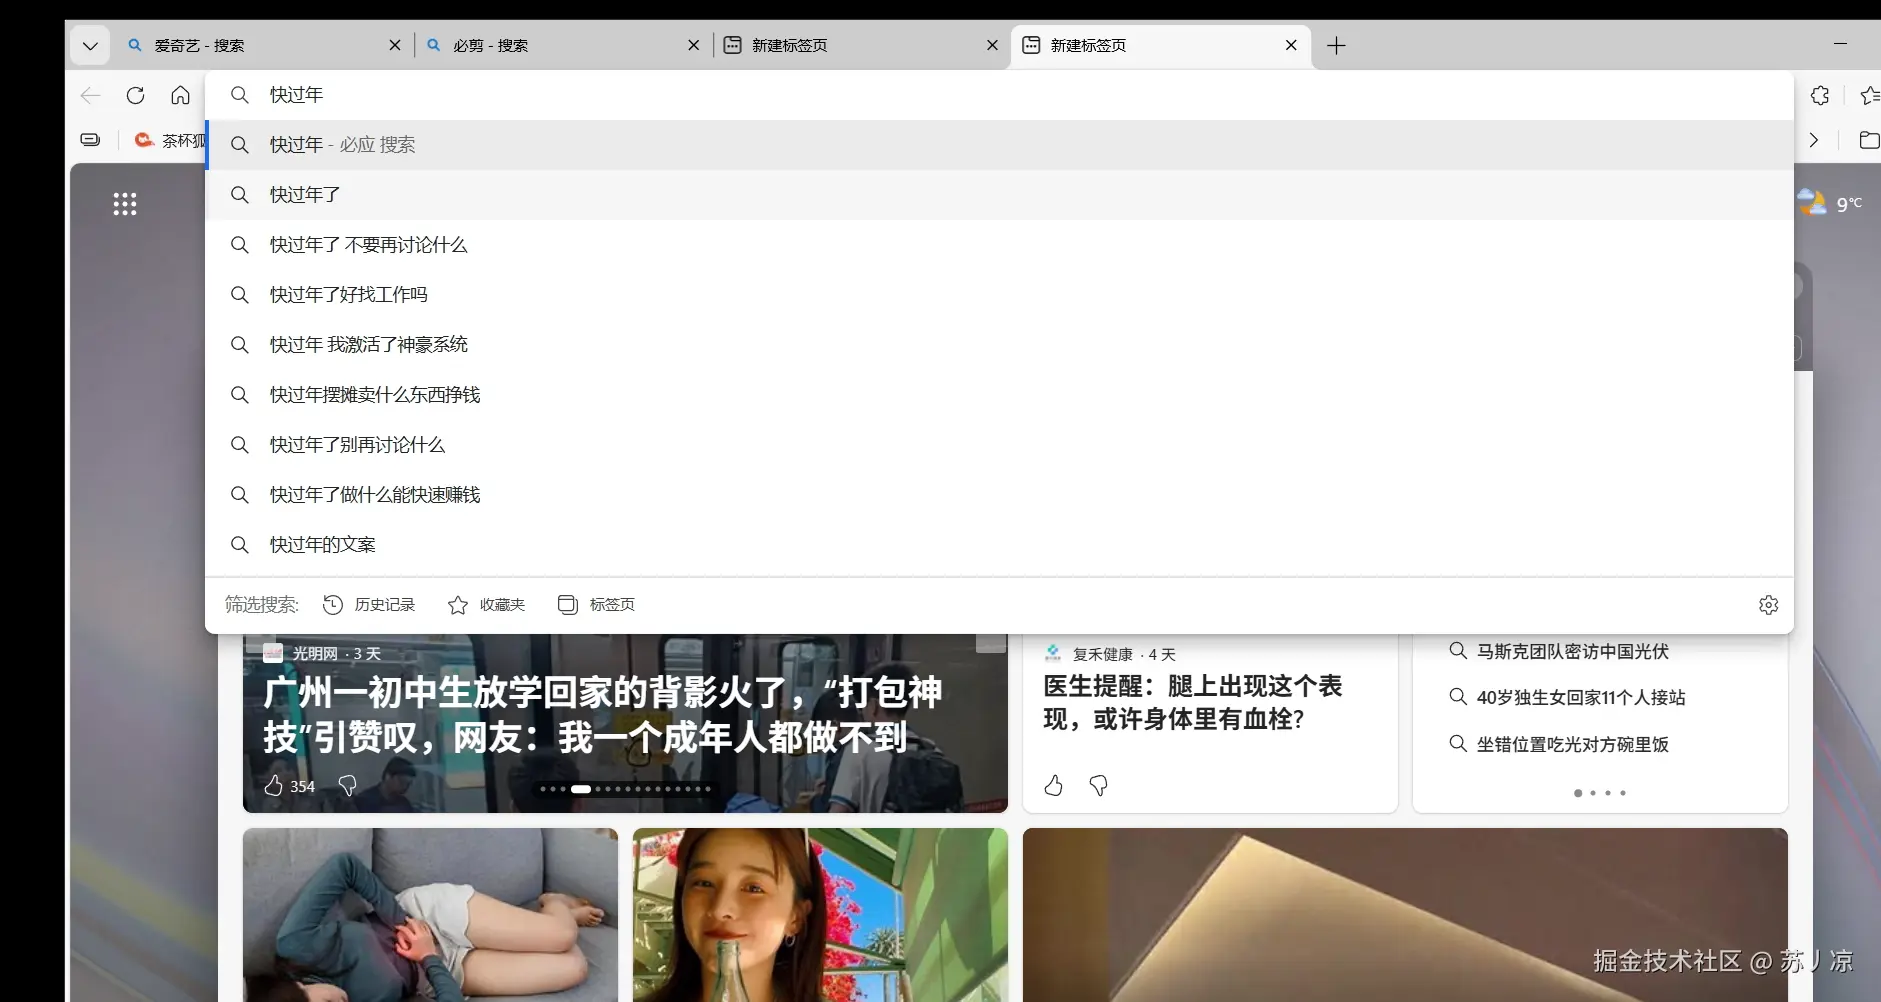Search trending topic 坐错位置吃光对方碗里饭
Viewport: 1881px width, 1002px height.
(x=1559, y=745)
